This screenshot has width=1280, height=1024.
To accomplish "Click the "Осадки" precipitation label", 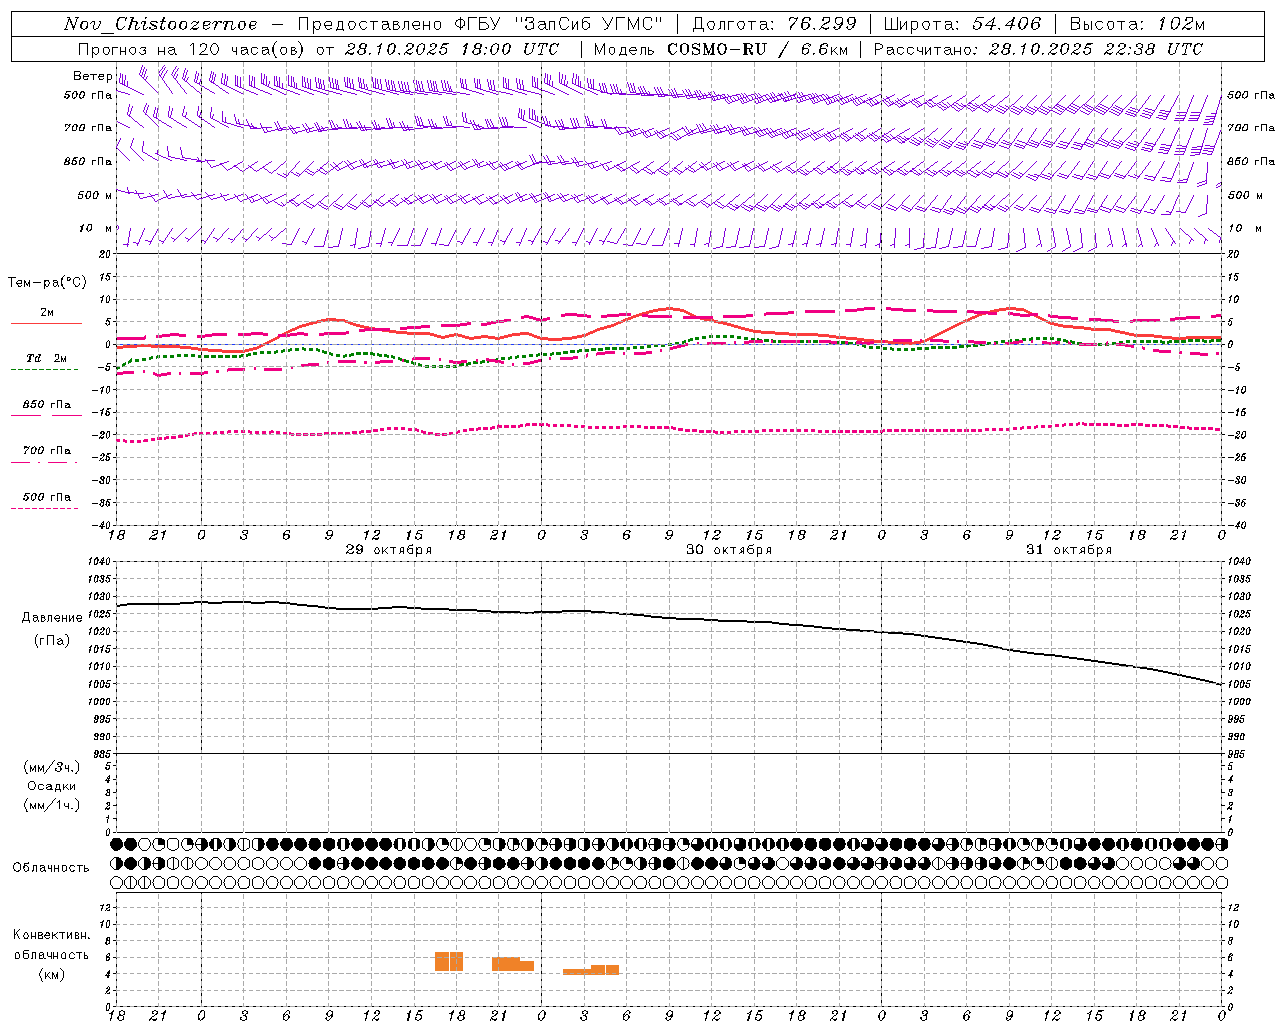I will [x=52, y=786].
